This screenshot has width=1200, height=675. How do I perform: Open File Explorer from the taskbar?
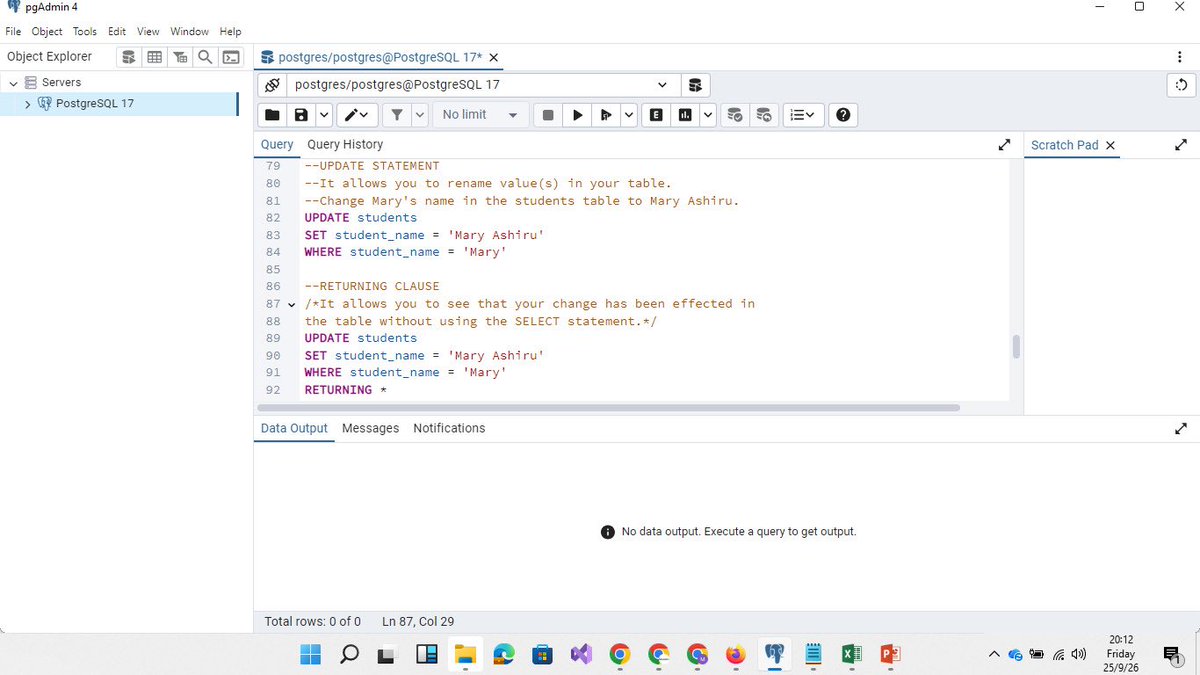click(x=464, y=655)
